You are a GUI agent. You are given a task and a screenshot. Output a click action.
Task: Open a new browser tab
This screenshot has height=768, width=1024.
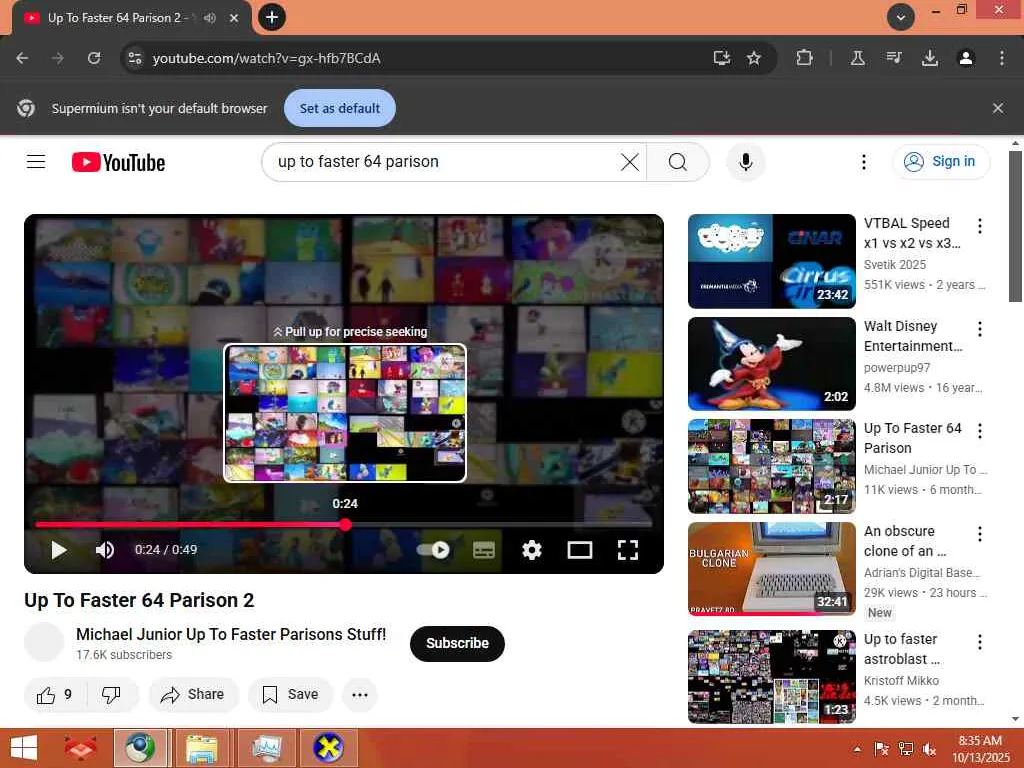272,17
